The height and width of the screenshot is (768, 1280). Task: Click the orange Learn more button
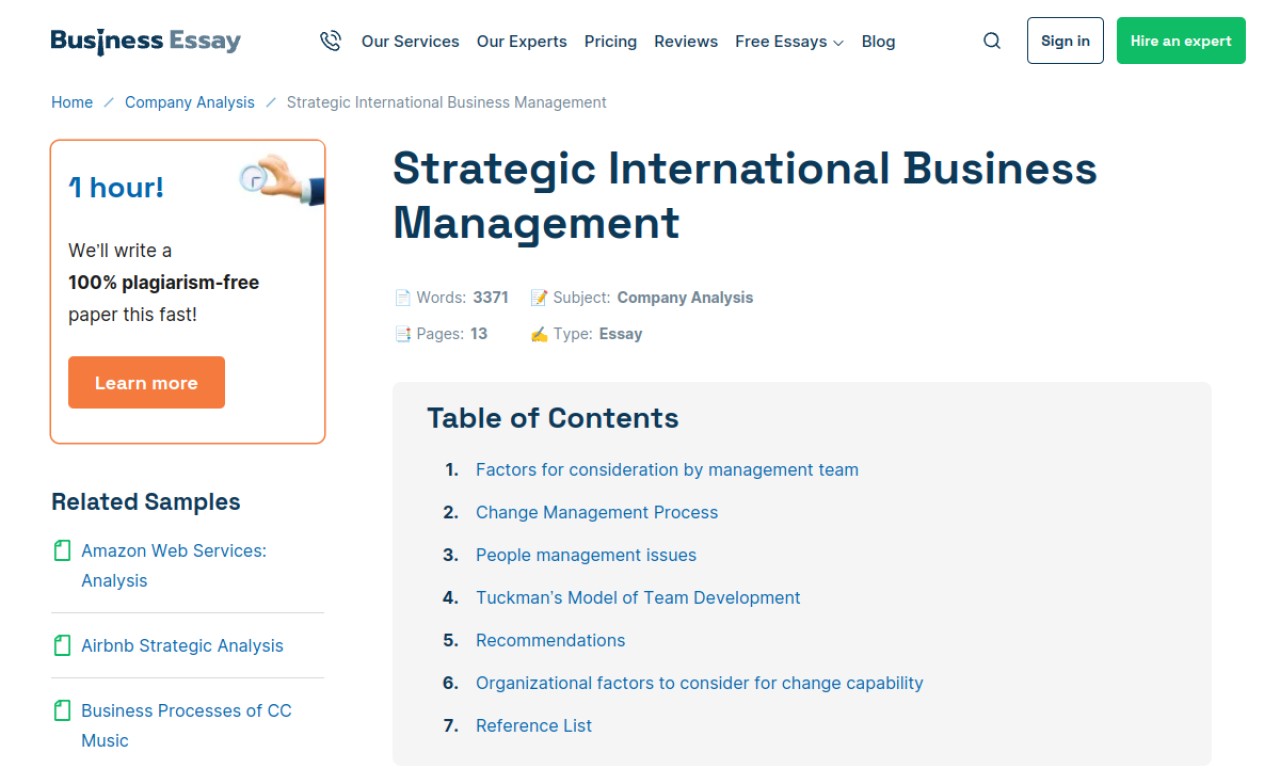(x=146, y=383)
